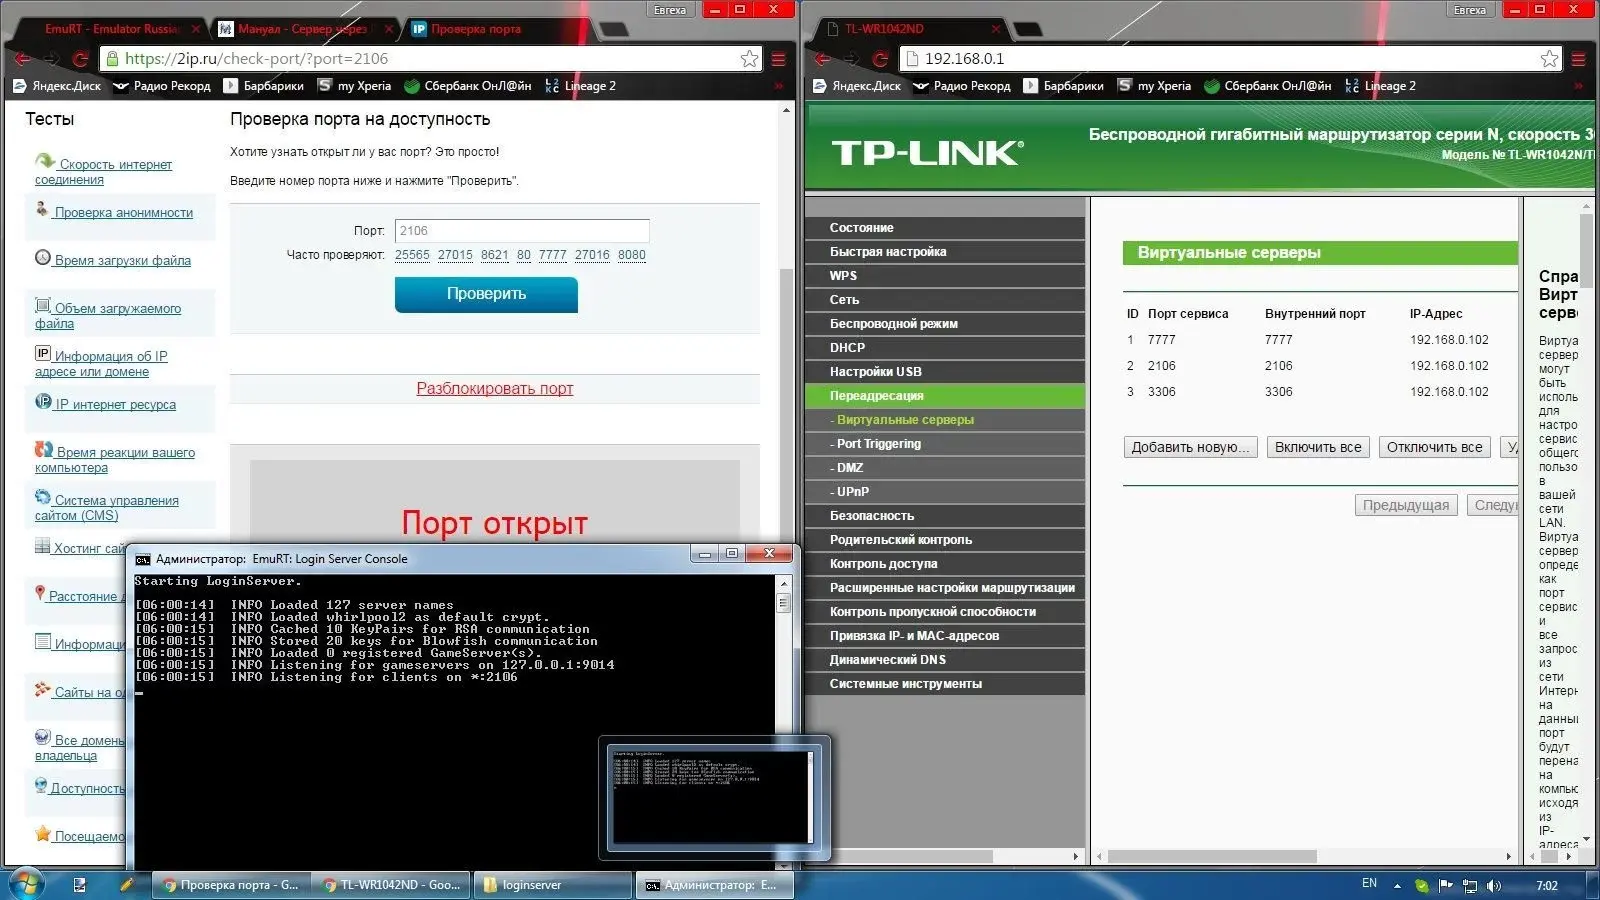Open Системные инструменты menu item

point(945,684)
